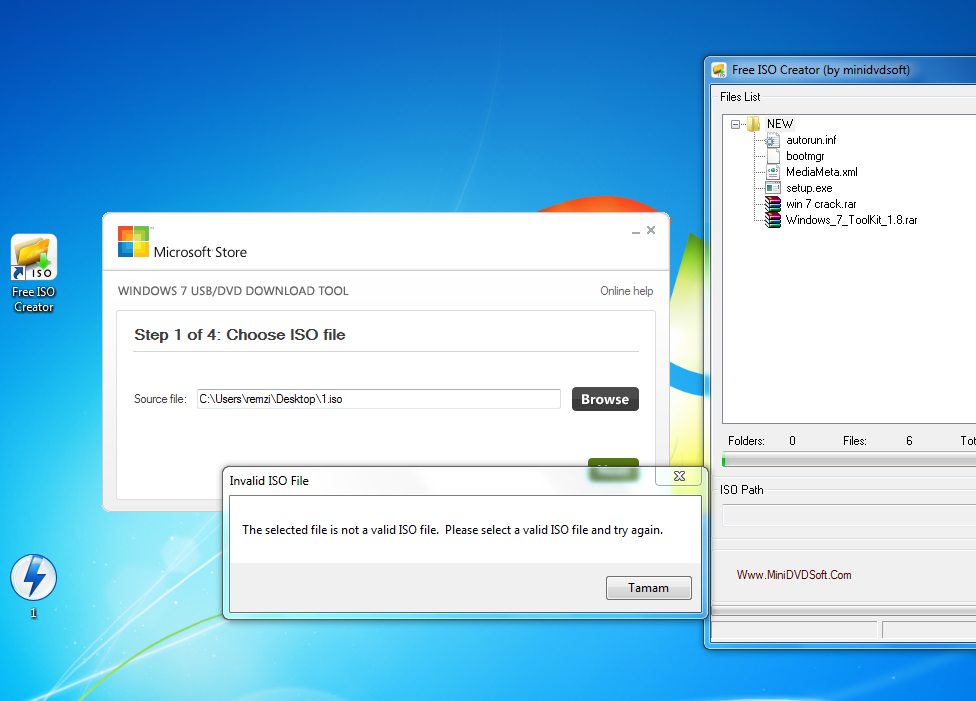Click the green progress bar in Free ISO Creator
Screen dimensions: 976x701
pyautogui.click(x=849, y=461)
